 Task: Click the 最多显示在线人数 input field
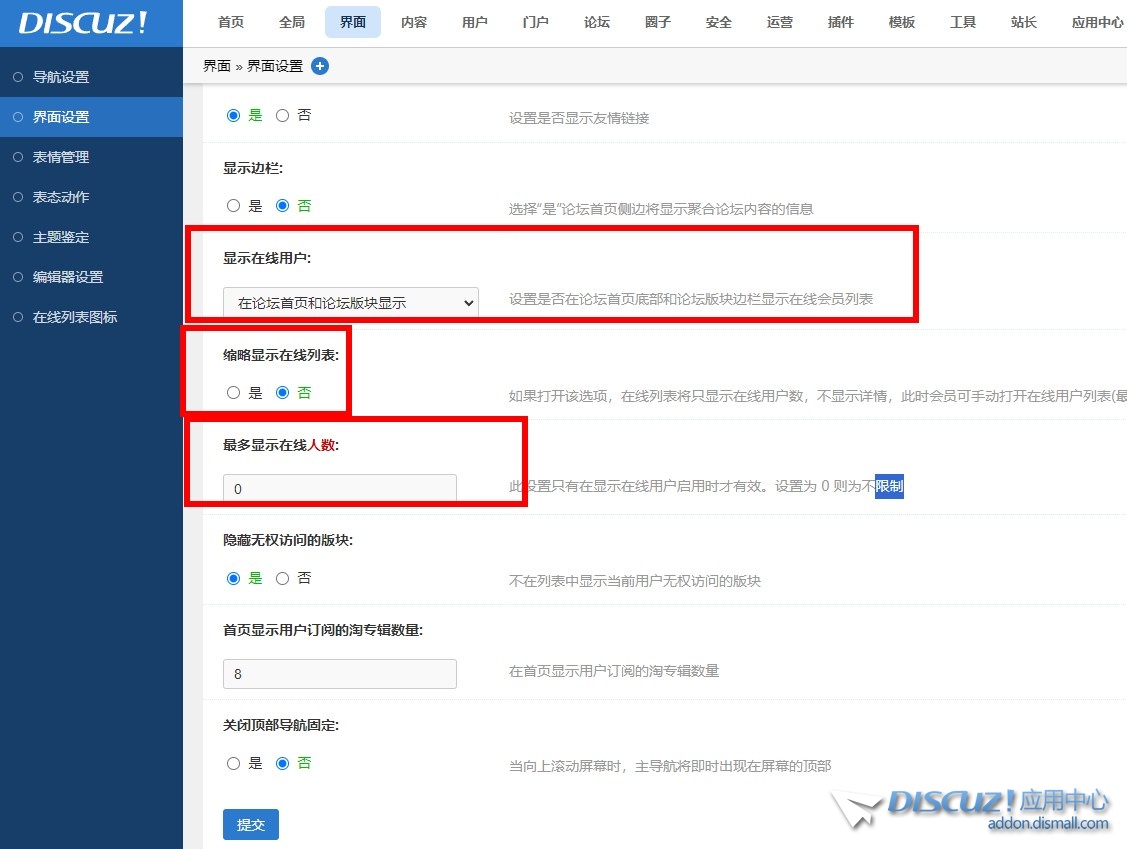click(x=340, y=489)
